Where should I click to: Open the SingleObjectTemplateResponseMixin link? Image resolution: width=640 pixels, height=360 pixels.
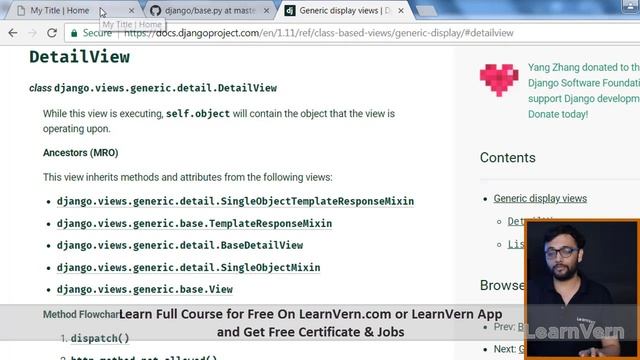click(x=236, y=201)
